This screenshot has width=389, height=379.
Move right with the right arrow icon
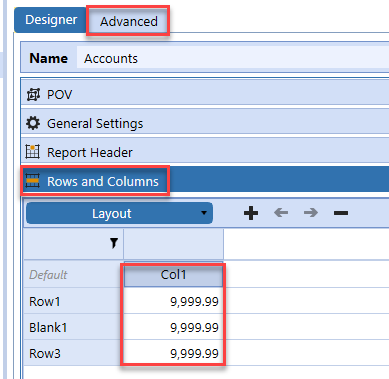point(311,213)
